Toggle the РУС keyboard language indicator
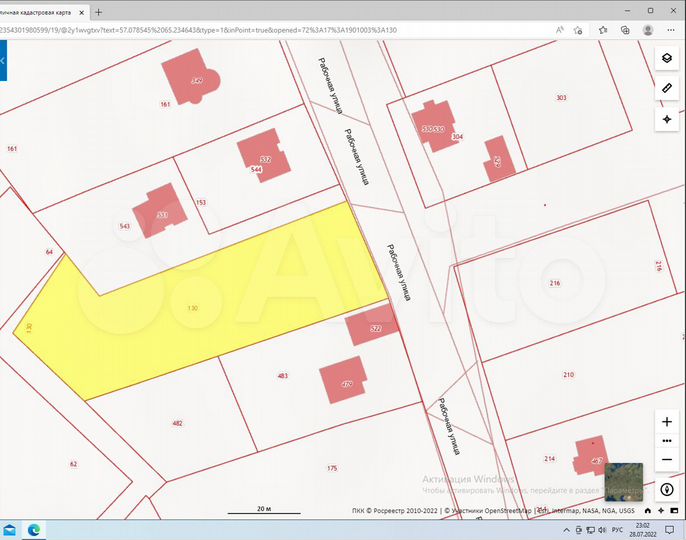Viewport: 686px width, 540px height. tap(616, 529)
